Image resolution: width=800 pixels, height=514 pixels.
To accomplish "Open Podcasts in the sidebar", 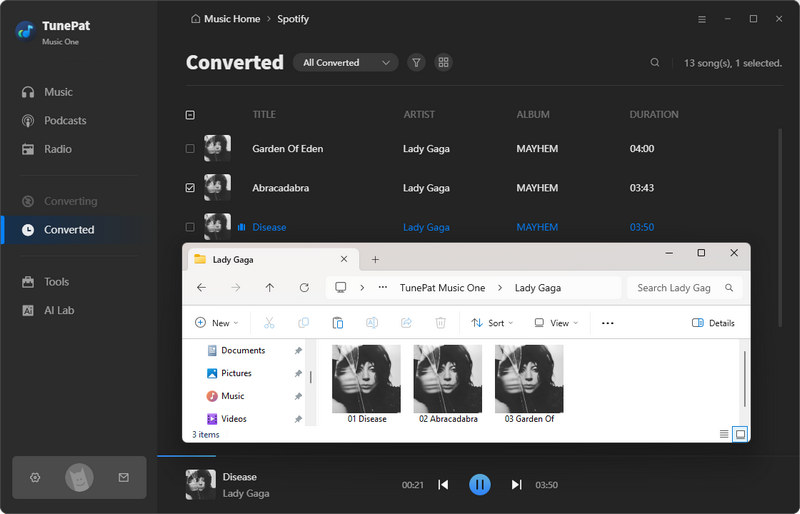I will point(65,121).
